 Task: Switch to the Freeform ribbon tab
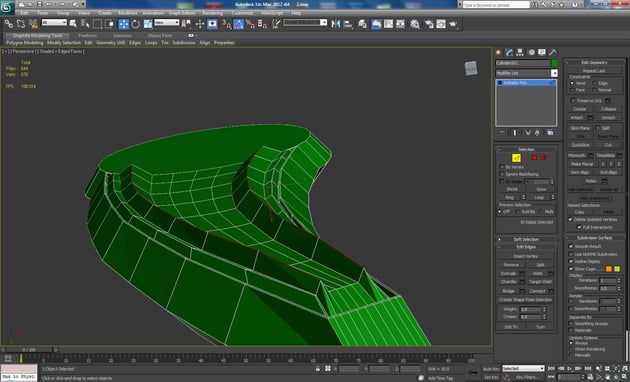pyautogui.click(x=88, y=35)
